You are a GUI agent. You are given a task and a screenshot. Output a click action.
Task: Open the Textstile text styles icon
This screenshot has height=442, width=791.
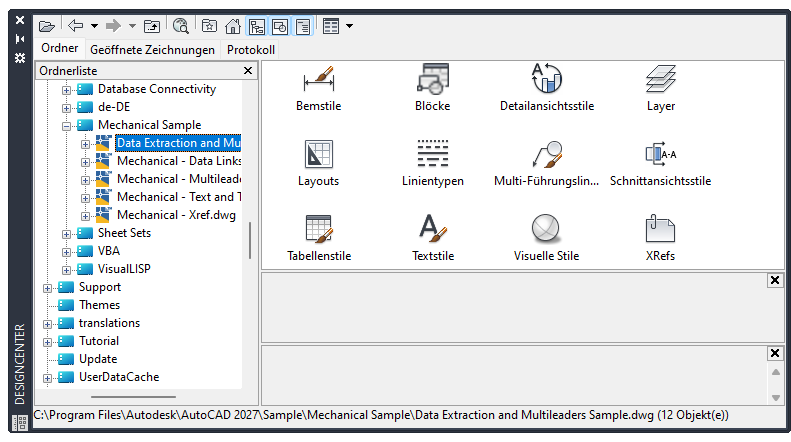433,238
